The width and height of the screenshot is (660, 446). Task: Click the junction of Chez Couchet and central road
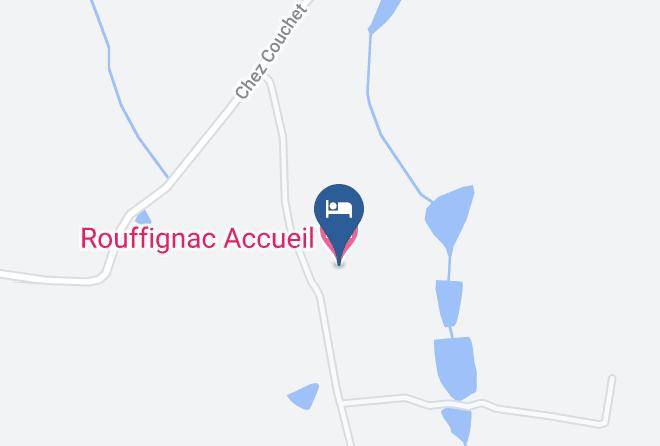(268, 77)
